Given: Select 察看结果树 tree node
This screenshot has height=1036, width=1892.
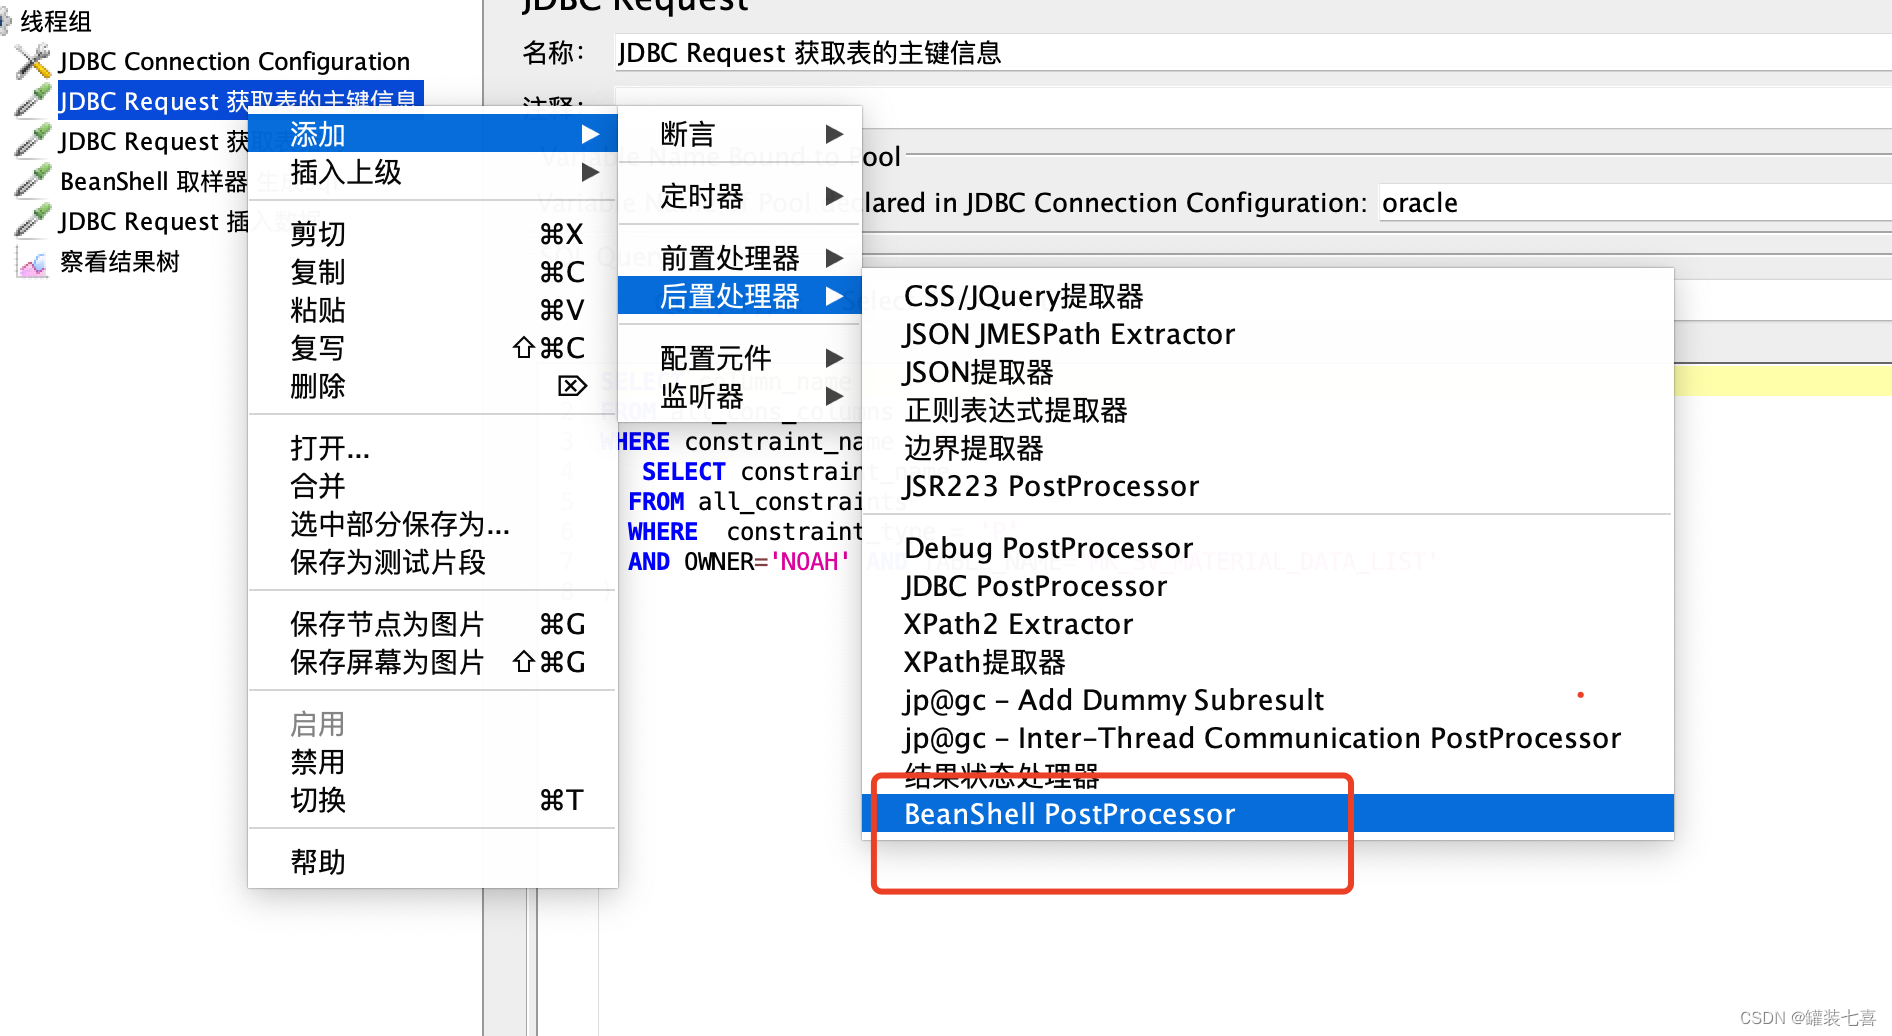Looking at the screenshot, I should click(x=119, y=262).
